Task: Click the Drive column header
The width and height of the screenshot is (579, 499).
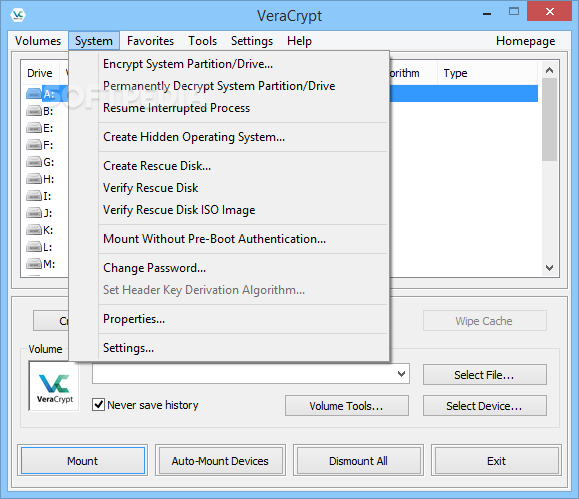Action: click(x=40, y=73)
